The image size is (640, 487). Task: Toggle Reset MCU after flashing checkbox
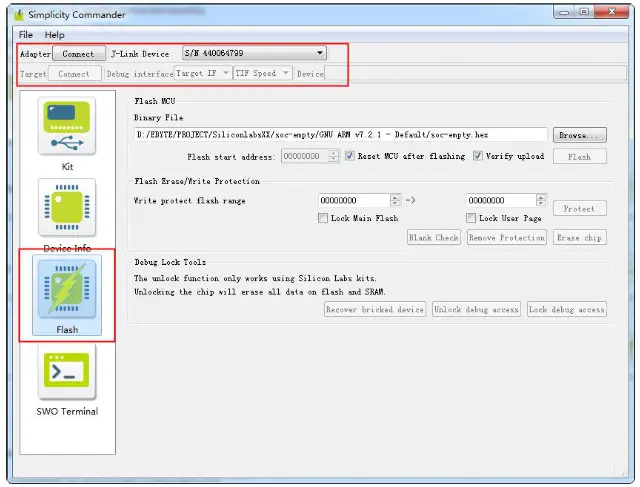pyautogui.click(x=349, y=156)
